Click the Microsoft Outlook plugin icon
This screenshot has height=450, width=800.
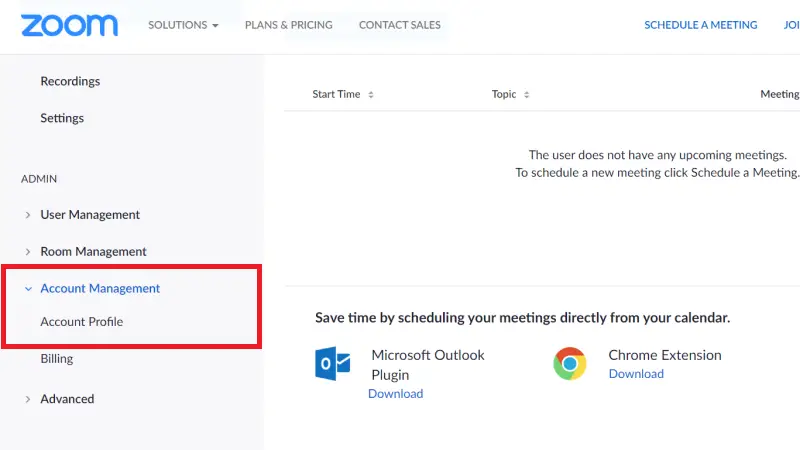(333, 363)
